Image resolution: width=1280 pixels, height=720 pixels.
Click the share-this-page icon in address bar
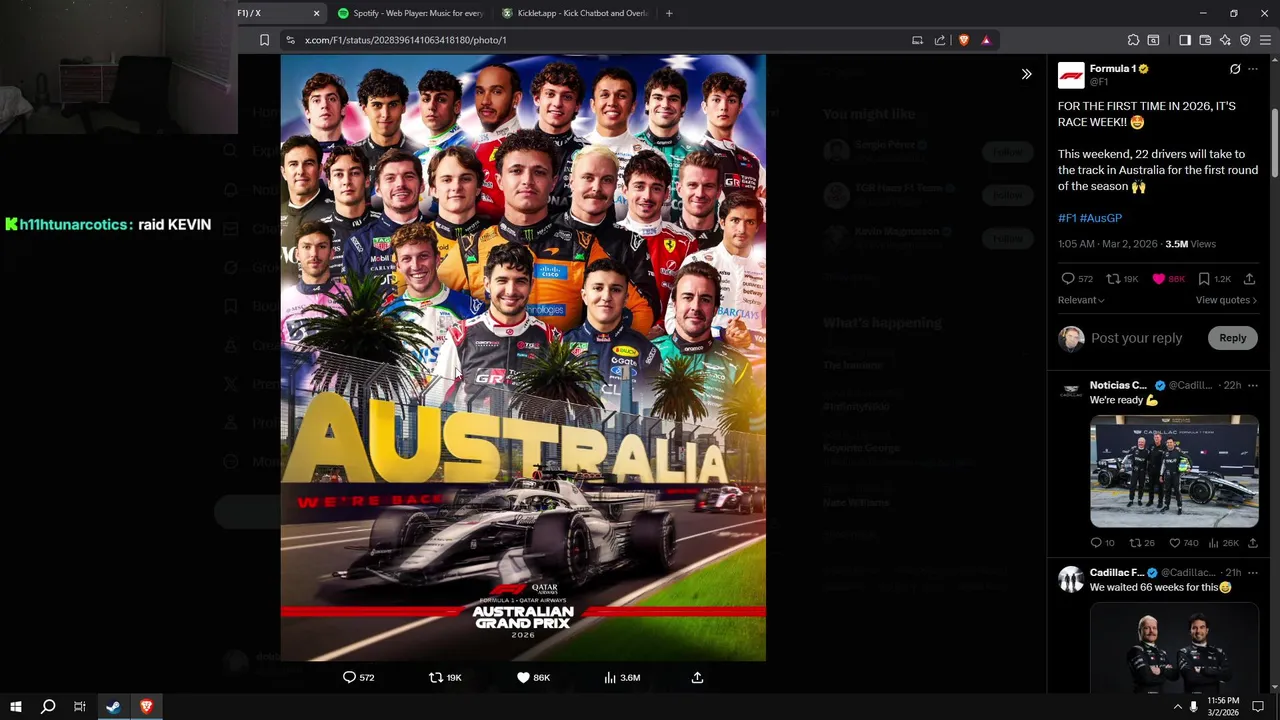click(x=940, y=40)
